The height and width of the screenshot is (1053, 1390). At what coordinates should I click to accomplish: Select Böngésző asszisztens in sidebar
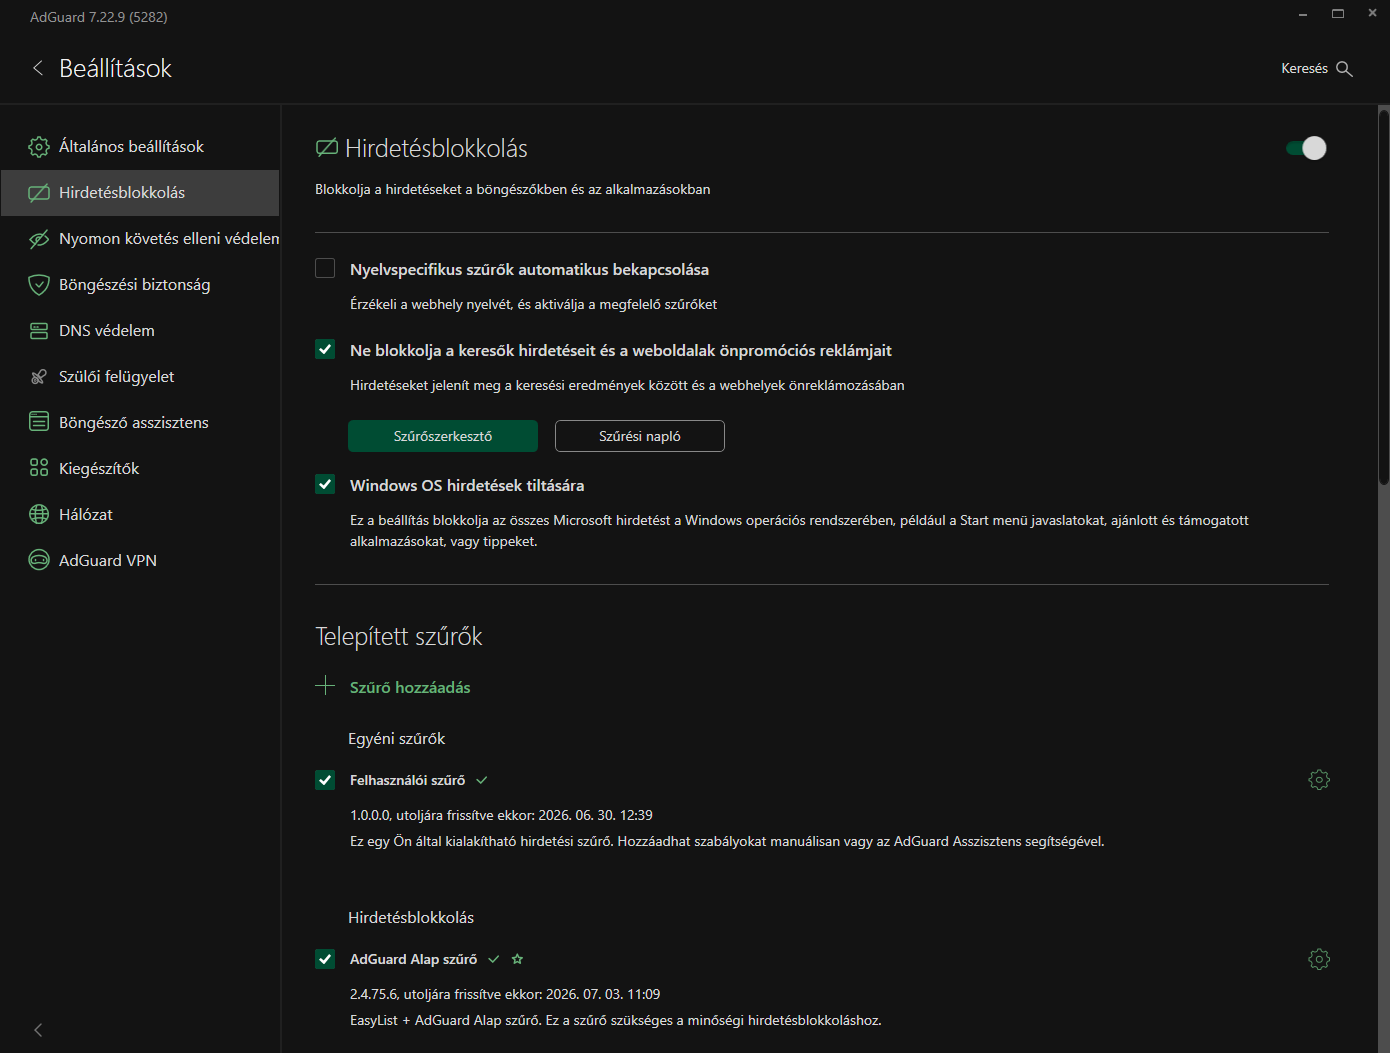pos(140,422)
